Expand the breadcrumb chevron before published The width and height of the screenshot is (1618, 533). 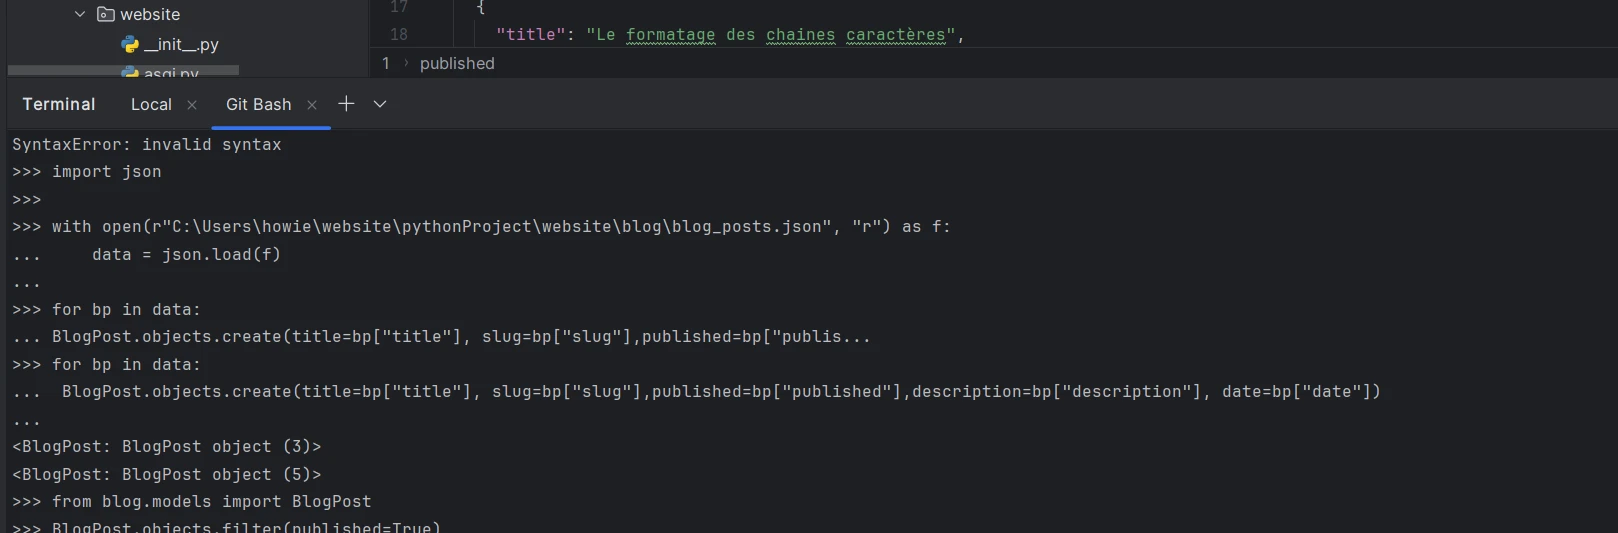406,63
